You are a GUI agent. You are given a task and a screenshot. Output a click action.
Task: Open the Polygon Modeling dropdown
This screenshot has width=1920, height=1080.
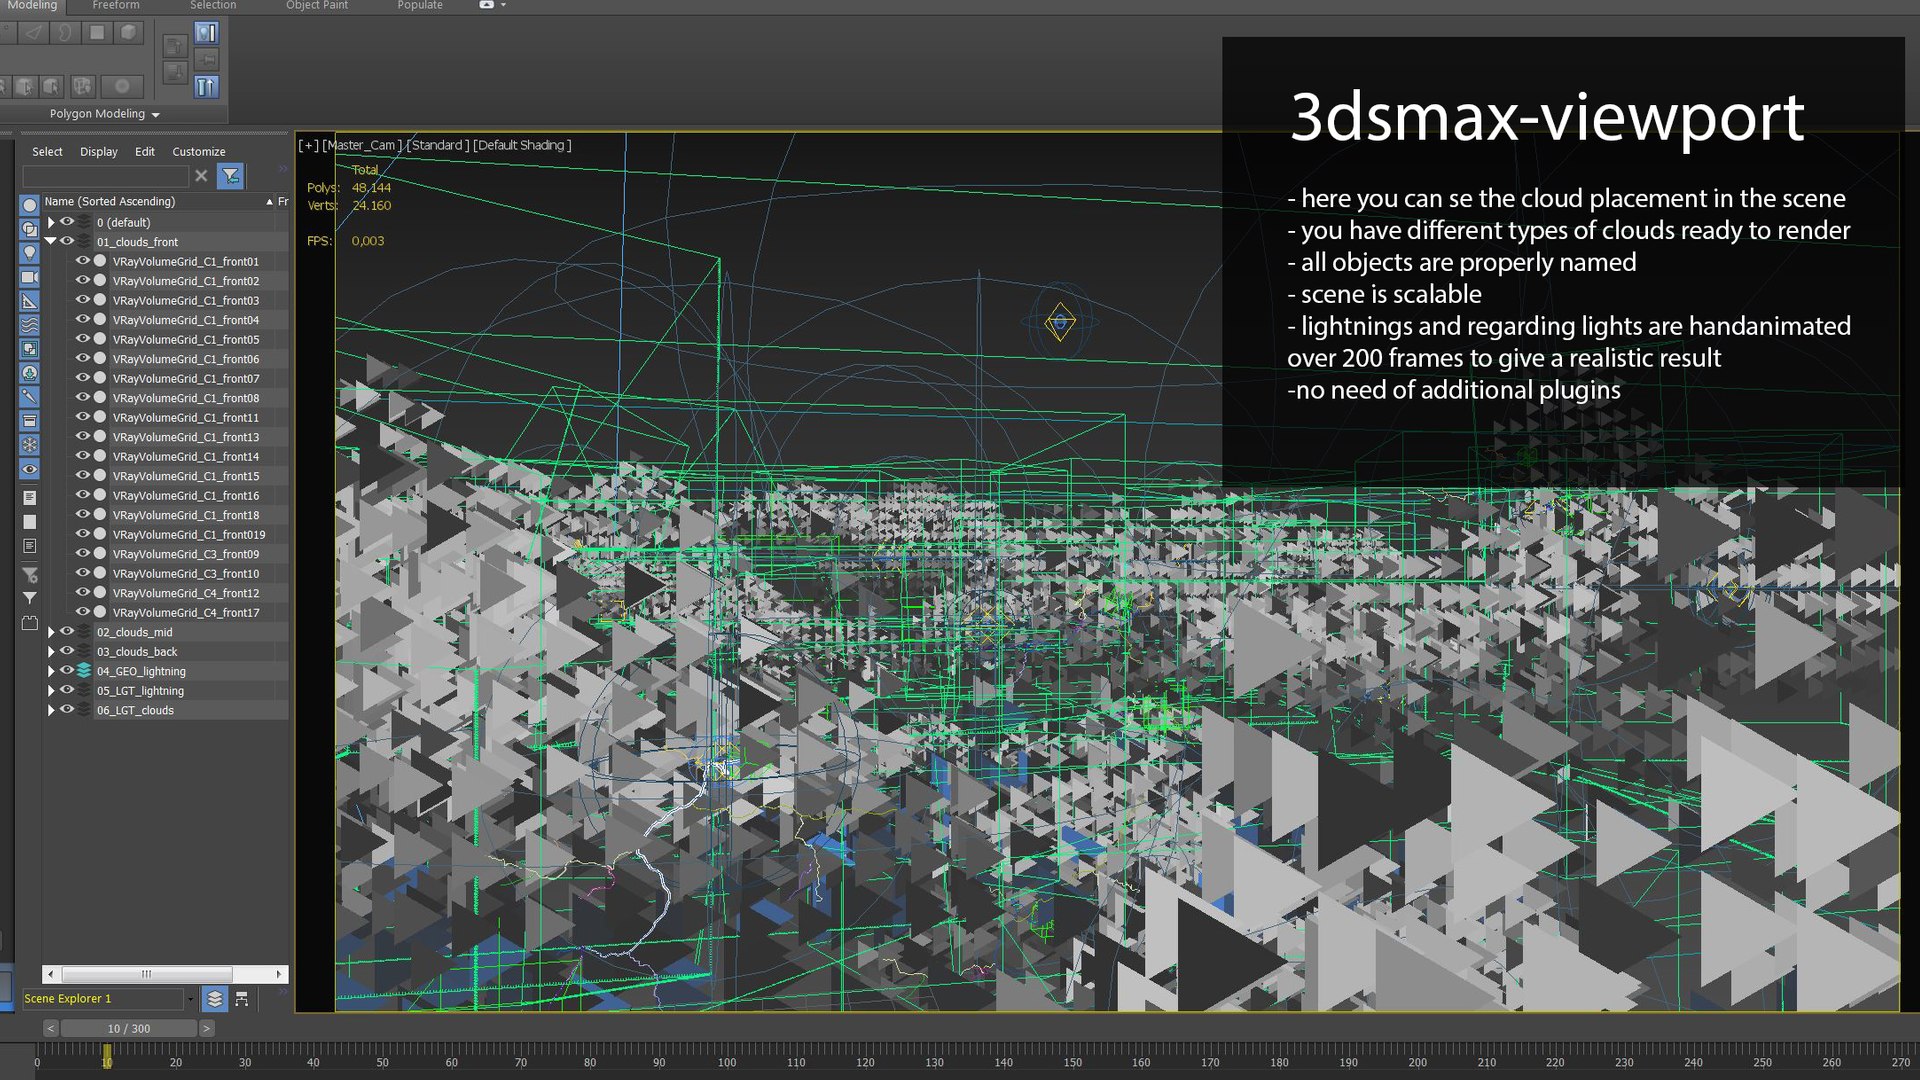coord(104,114)
